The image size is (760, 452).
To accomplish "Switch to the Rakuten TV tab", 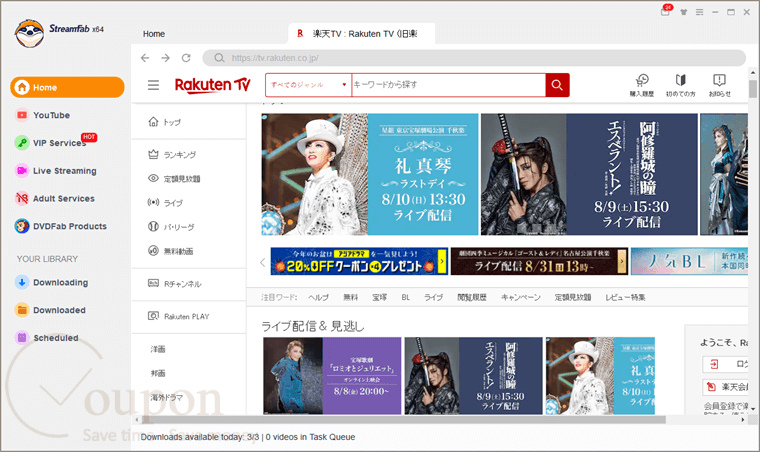I will [361, 33].
